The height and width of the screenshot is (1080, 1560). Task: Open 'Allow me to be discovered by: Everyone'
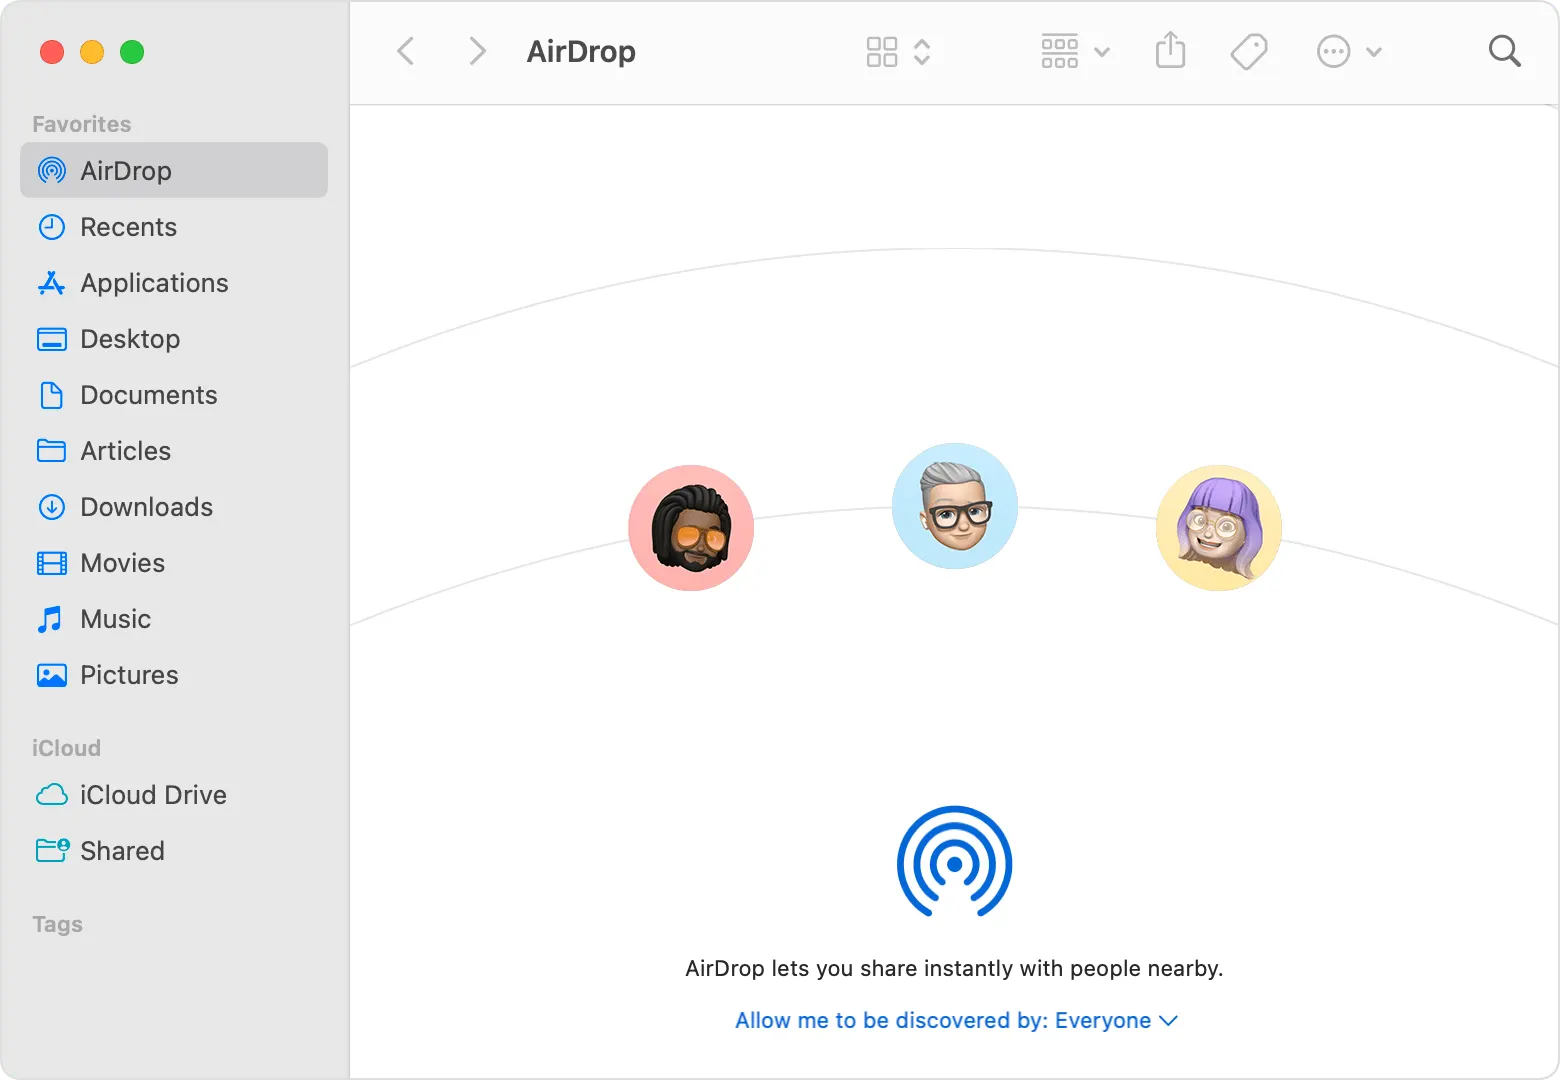(x=957, y=1020)
